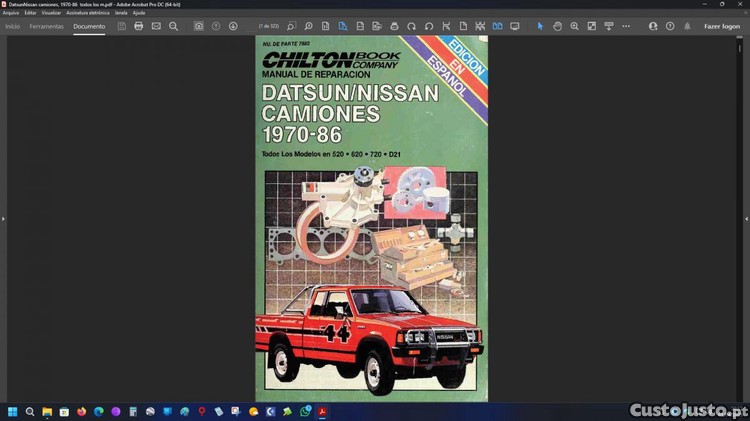
Task: Expand the left navigation pane
Action: tap(3, 218)
